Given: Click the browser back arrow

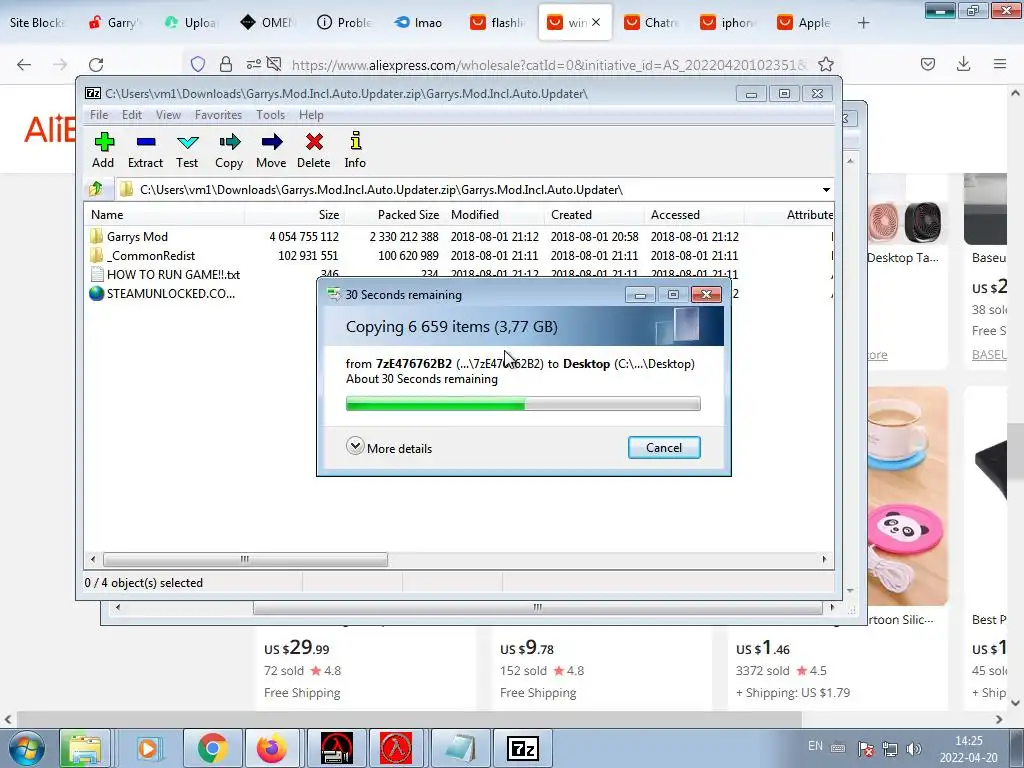Looking at the screenshot, I should 24,64.
